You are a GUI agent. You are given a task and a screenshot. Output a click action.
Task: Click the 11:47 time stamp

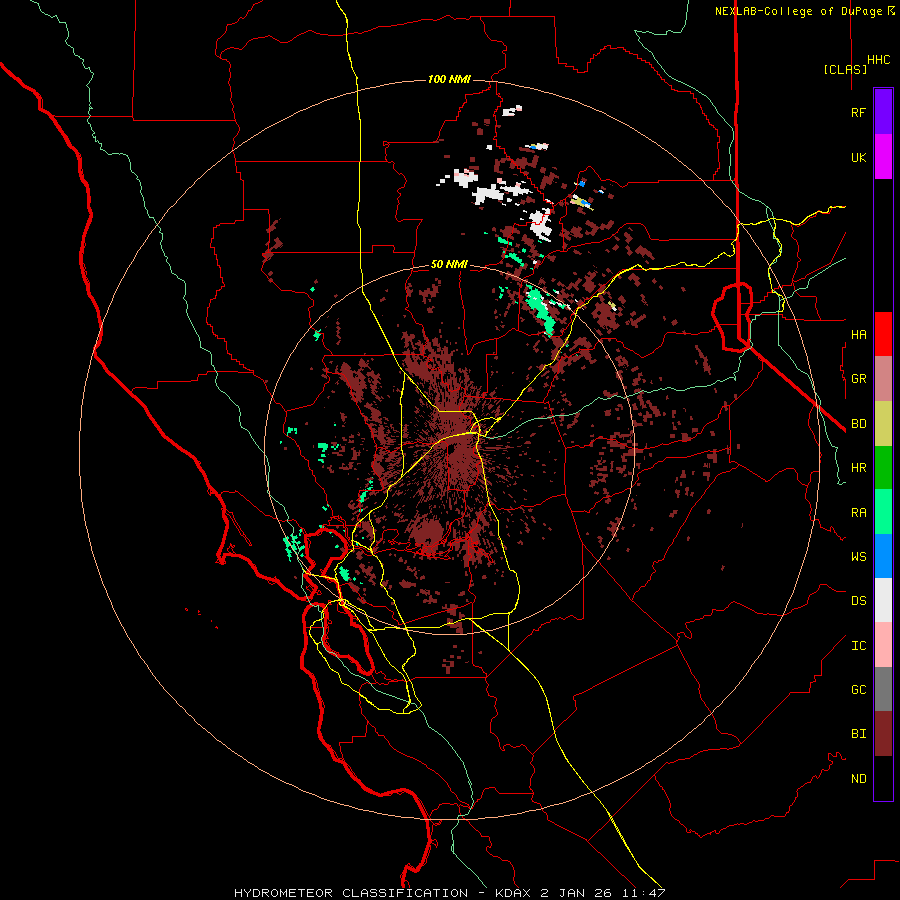click(642, 893)
